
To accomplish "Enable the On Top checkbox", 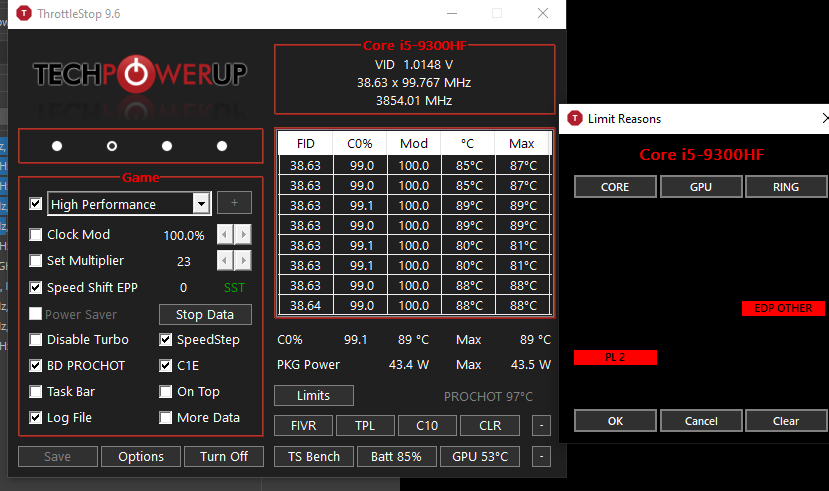I will pyautogui.click(x=165, y=392).
